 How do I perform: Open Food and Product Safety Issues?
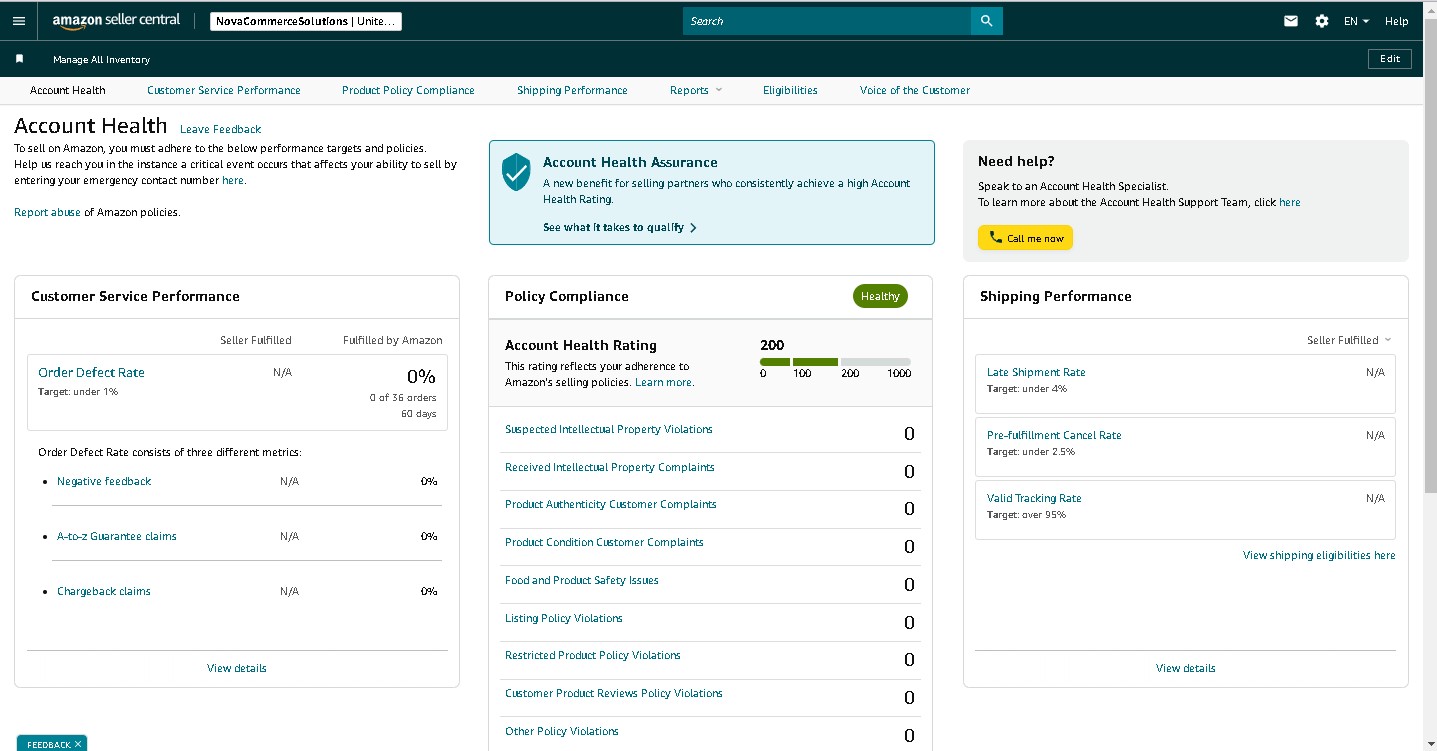pyautogui.click(x=582, y=580)
